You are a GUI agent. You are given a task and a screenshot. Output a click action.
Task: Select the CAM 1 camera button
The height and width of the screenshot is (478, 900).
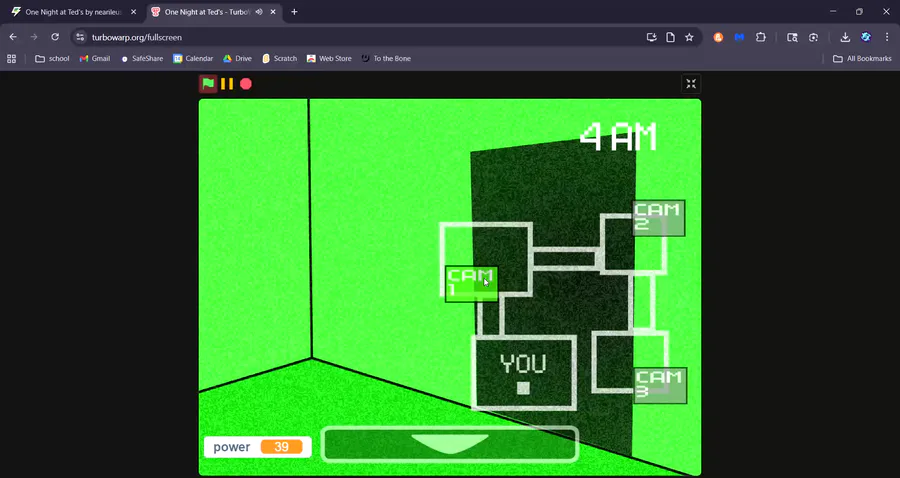(x=471, y=284)
